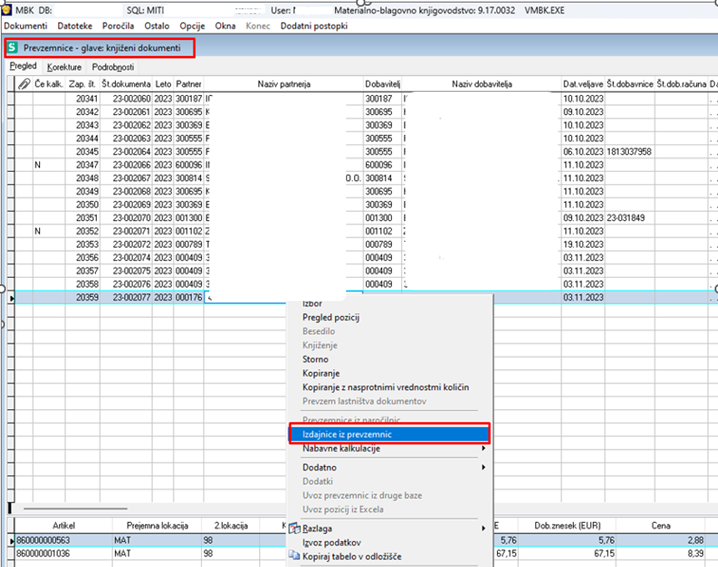The image size is (718, 567).
Task: Sort by the Dat.veljave column header
Action: [581, 85]
